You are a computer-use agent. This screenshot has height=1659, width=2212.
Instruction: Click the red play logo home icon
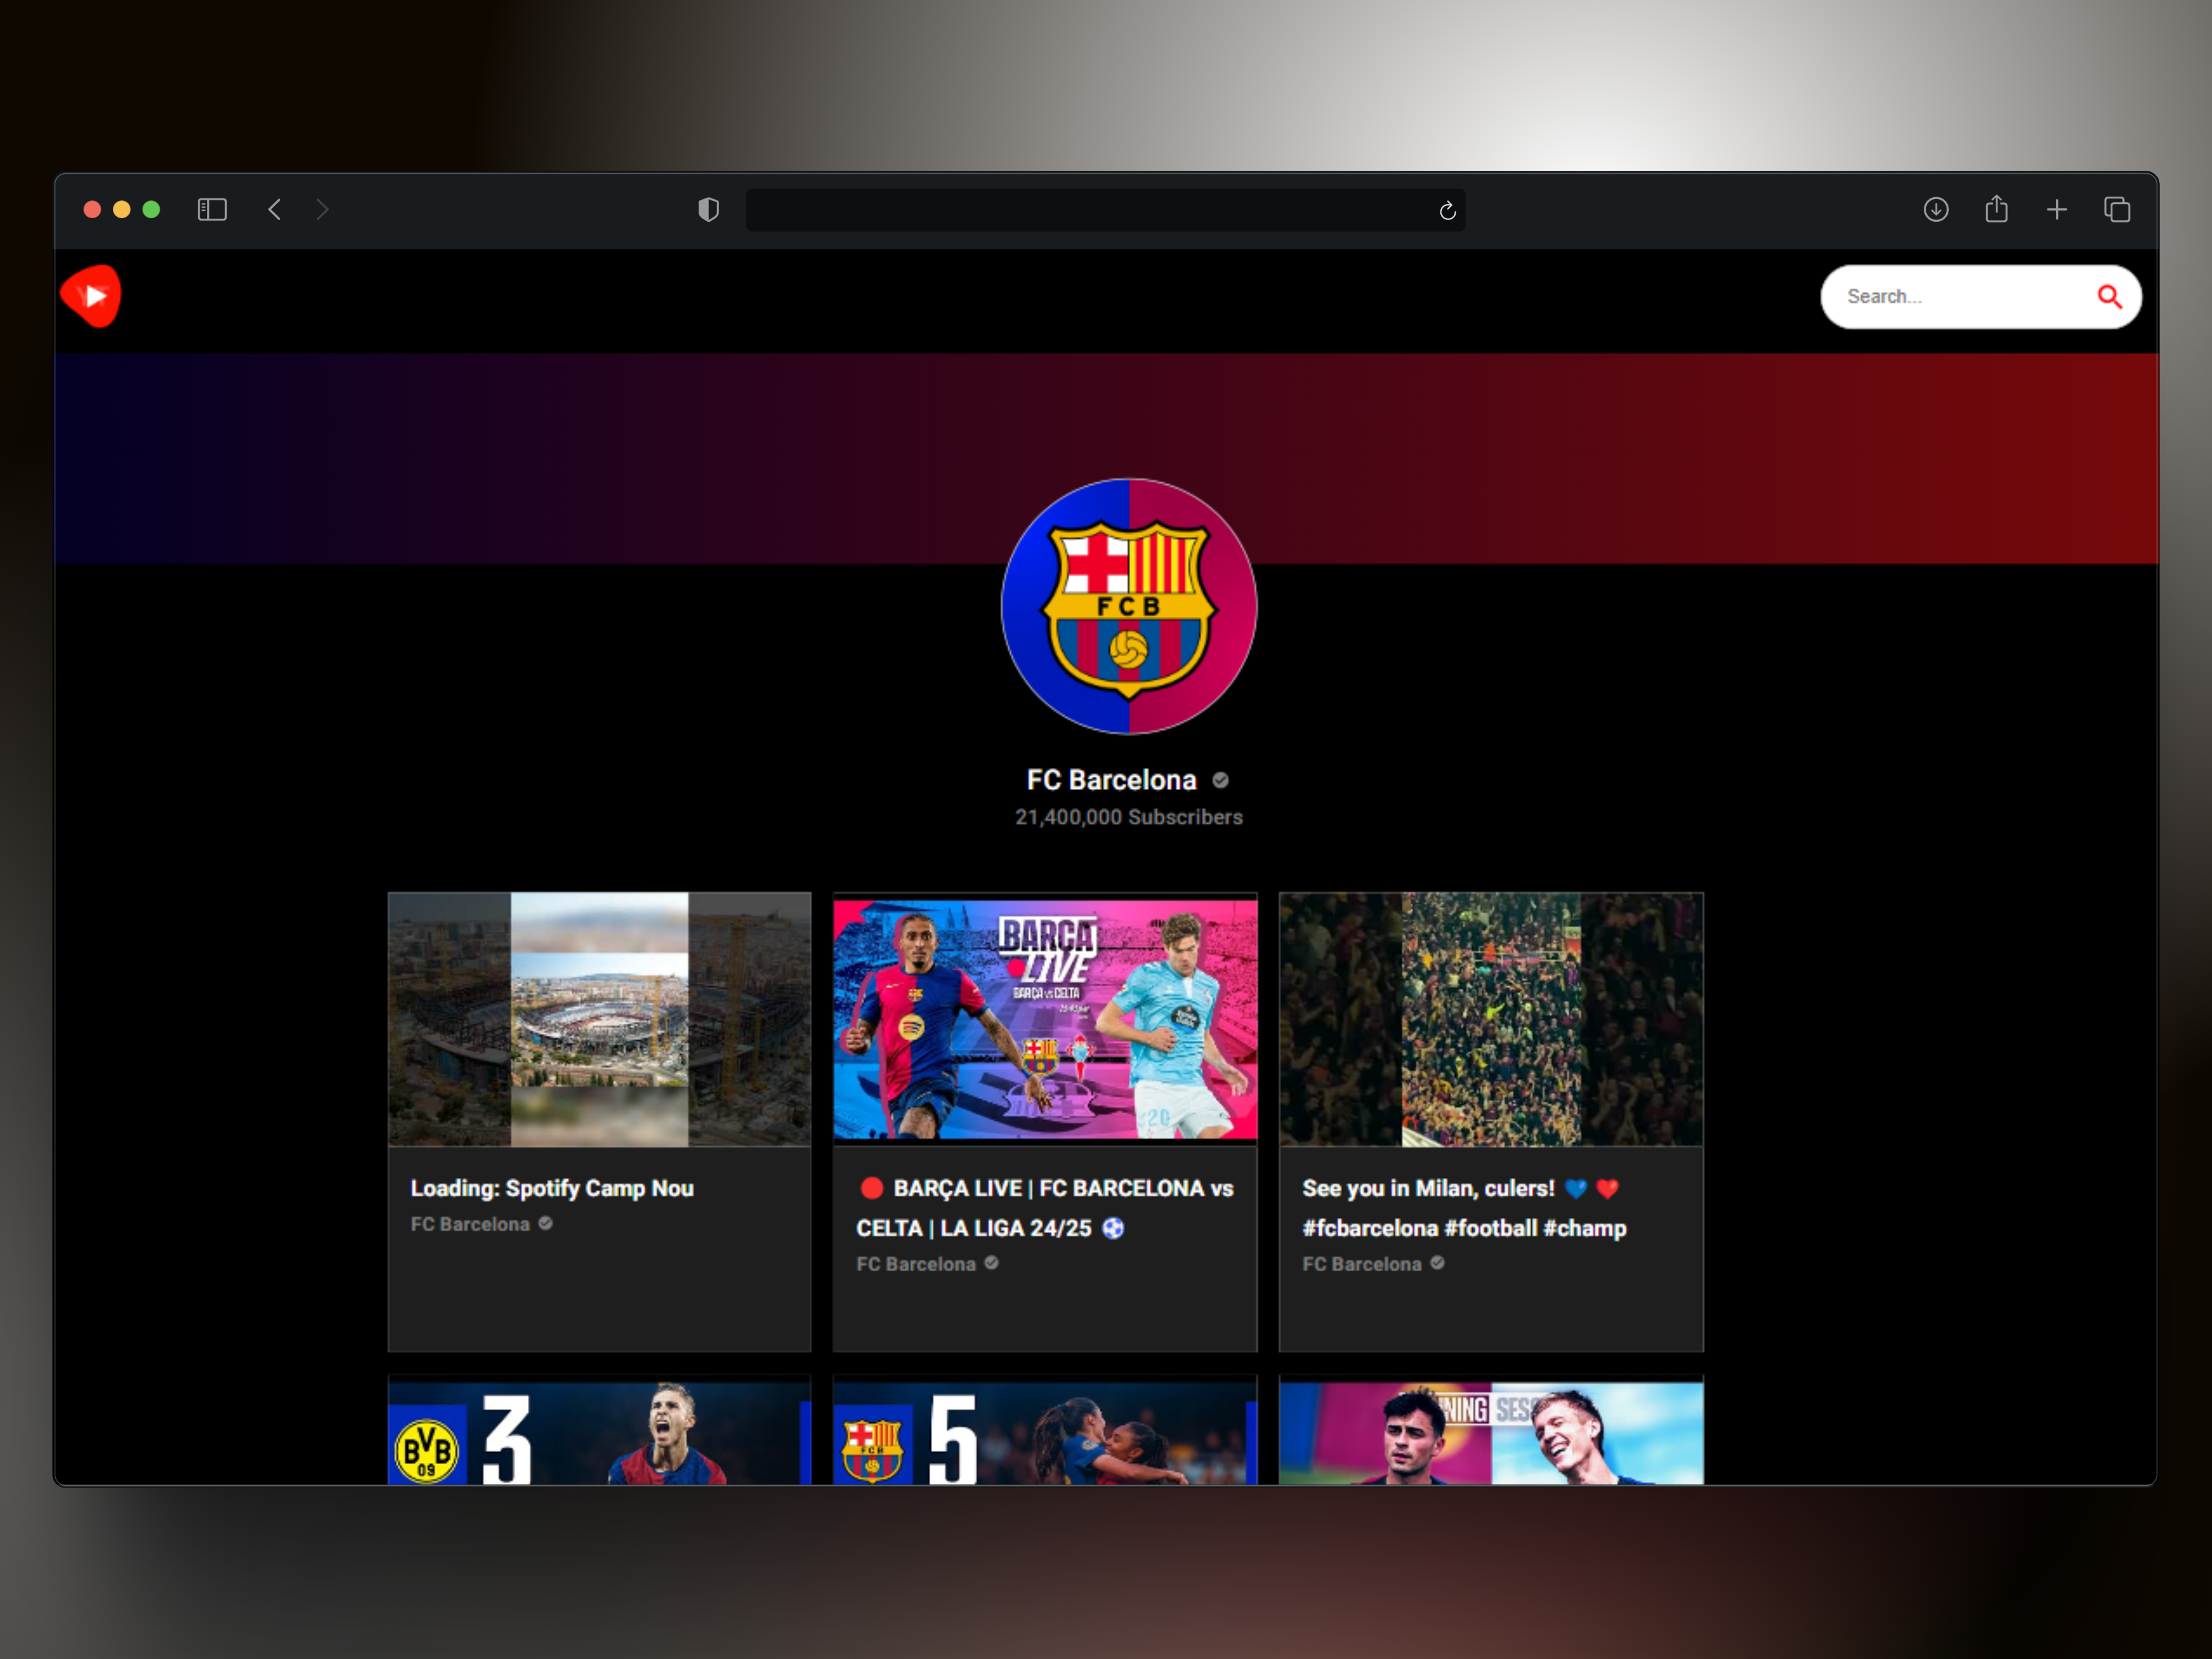click(91, 296)
